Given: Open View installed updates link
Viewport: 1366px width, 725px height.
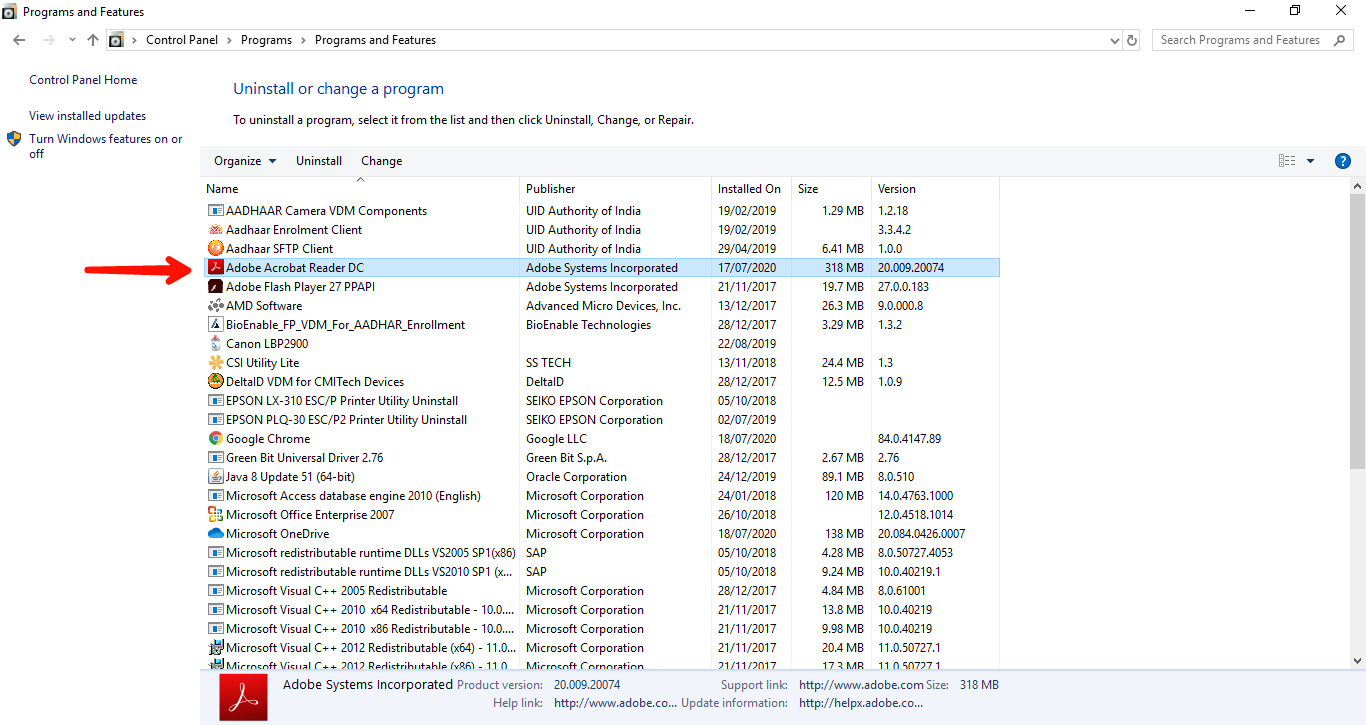Looking at the screenshot, I should tap(87, 116).
